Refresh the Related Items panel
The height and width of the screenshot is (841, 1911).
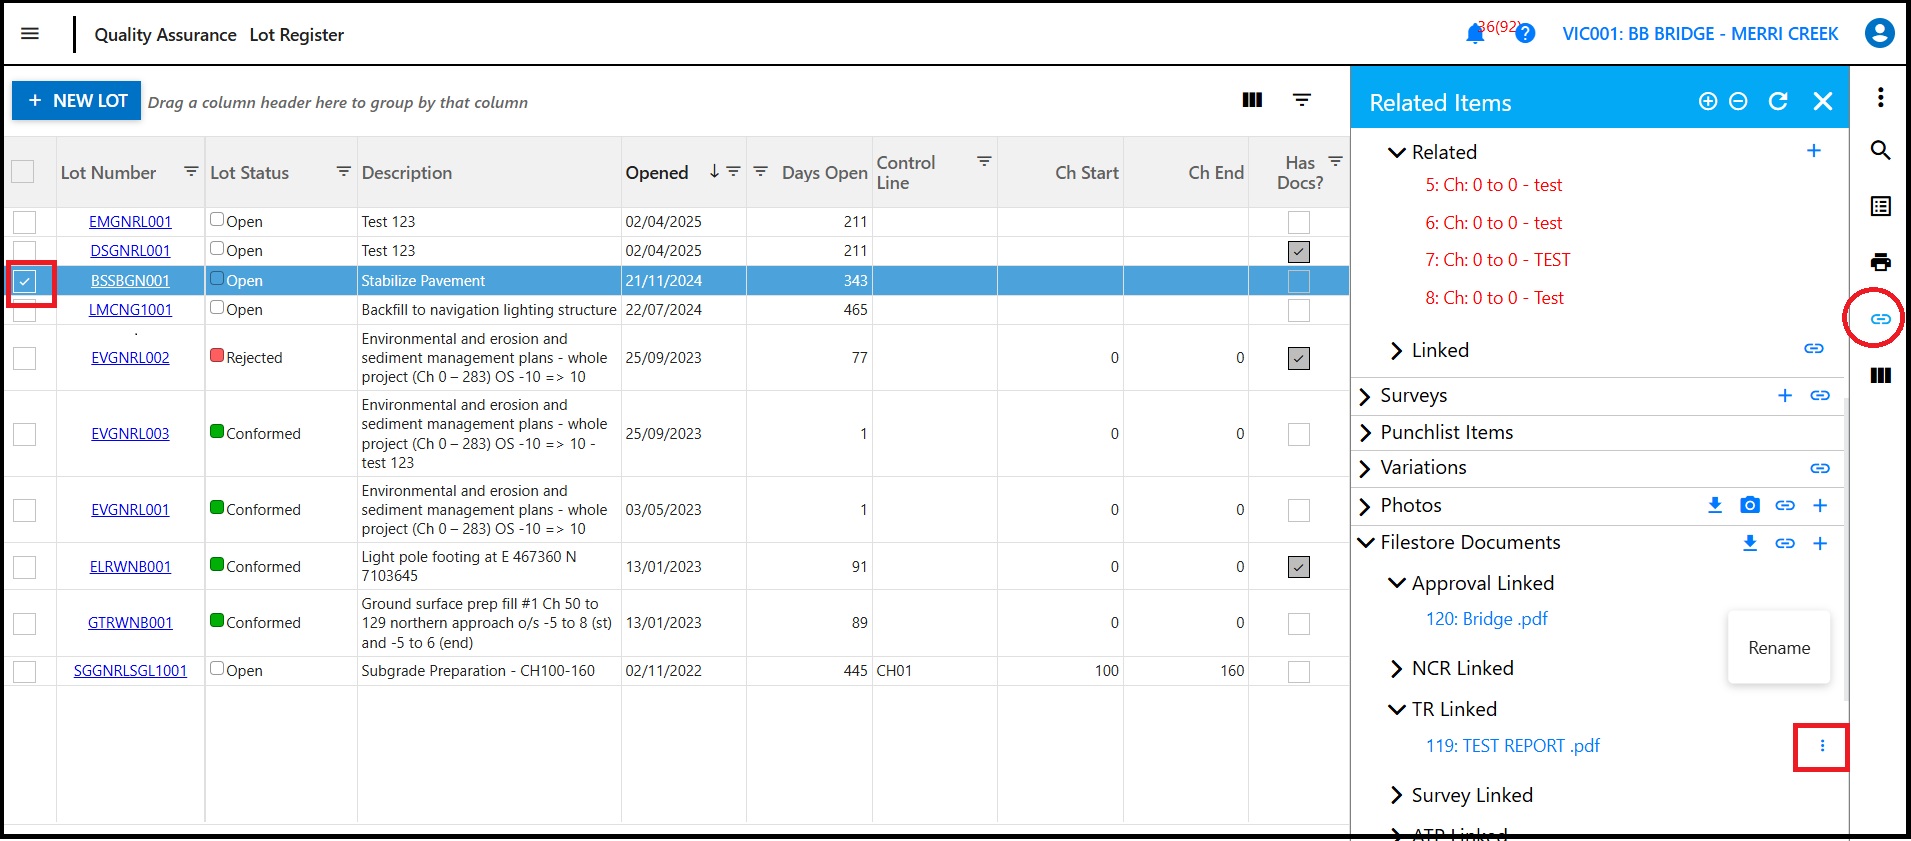(1778, 101)
